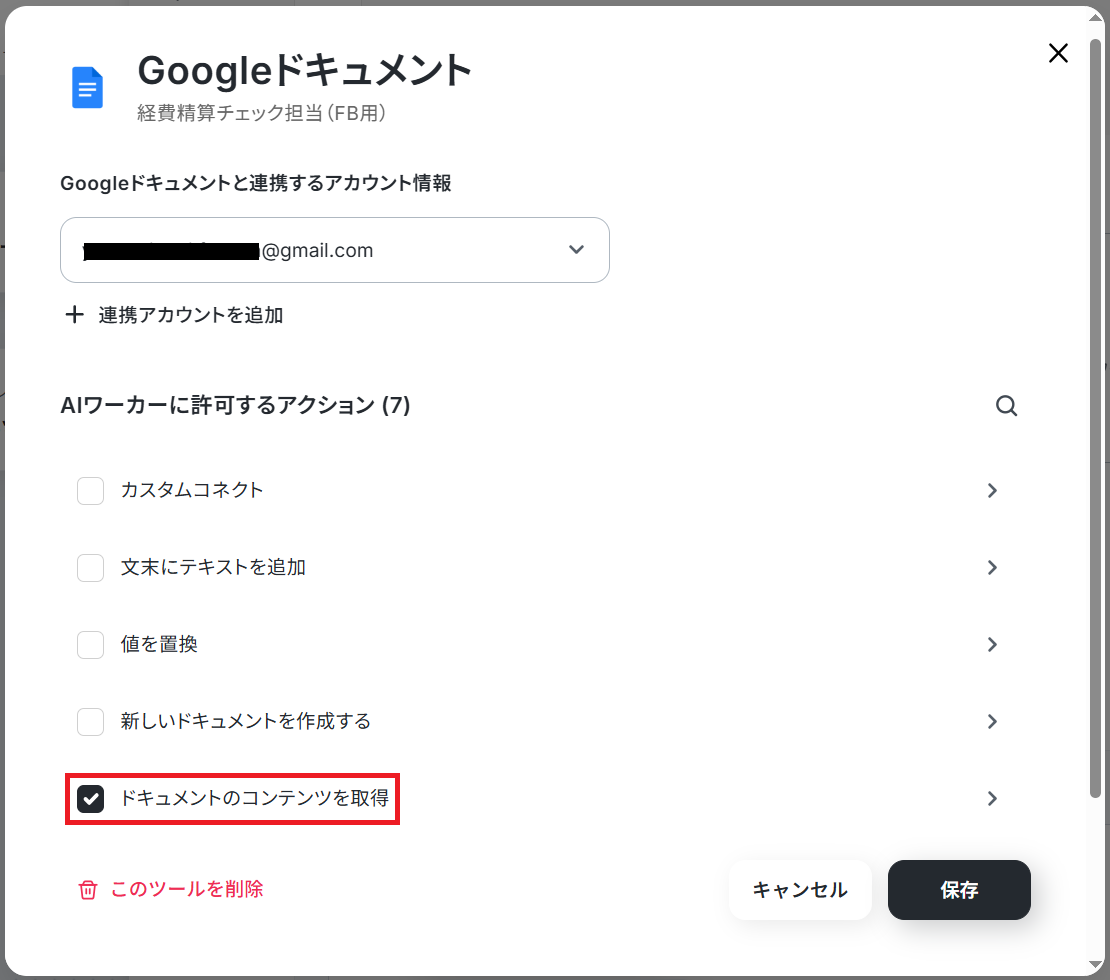This screenshot has height=980, width=1110.
Task: Uncheck ドキュメントのコンテンツを取得 checkbox
Action: pyautogui.click(x=91, y=799)
